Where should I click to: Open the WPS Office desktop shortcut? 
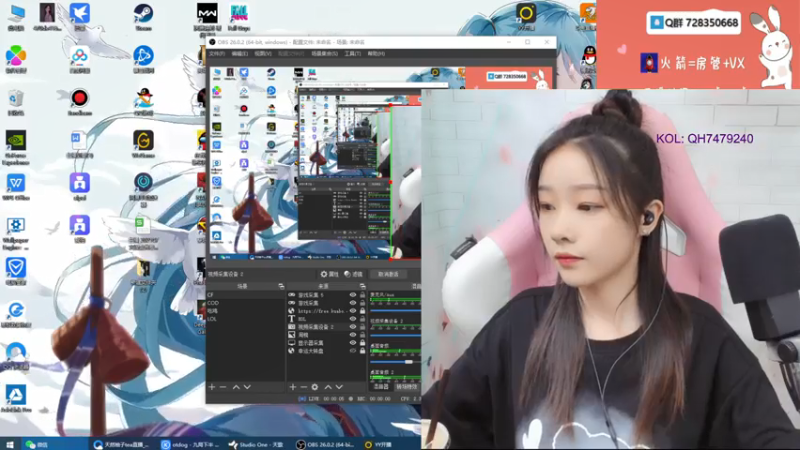click(x=16, y=187)
